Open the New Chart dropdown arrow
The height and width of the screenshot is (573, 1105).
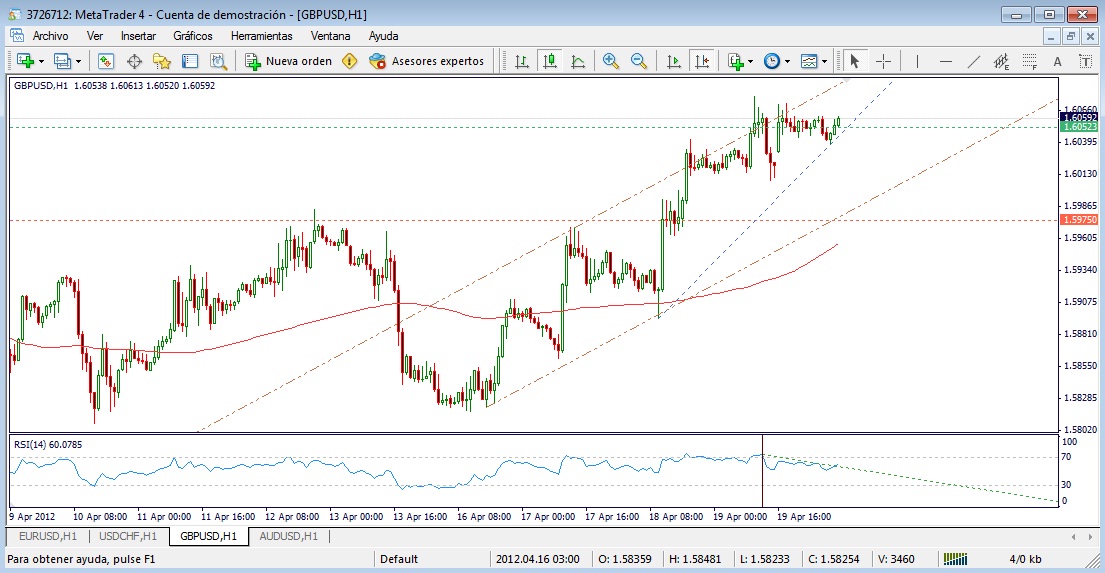[41, 62]
